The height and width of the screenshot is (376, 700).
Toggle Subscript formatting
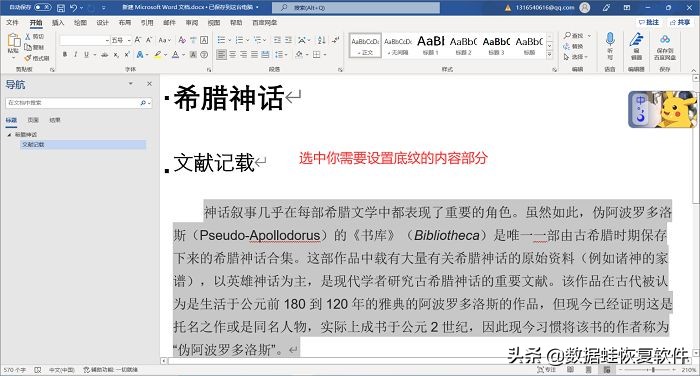coord(116,54)
